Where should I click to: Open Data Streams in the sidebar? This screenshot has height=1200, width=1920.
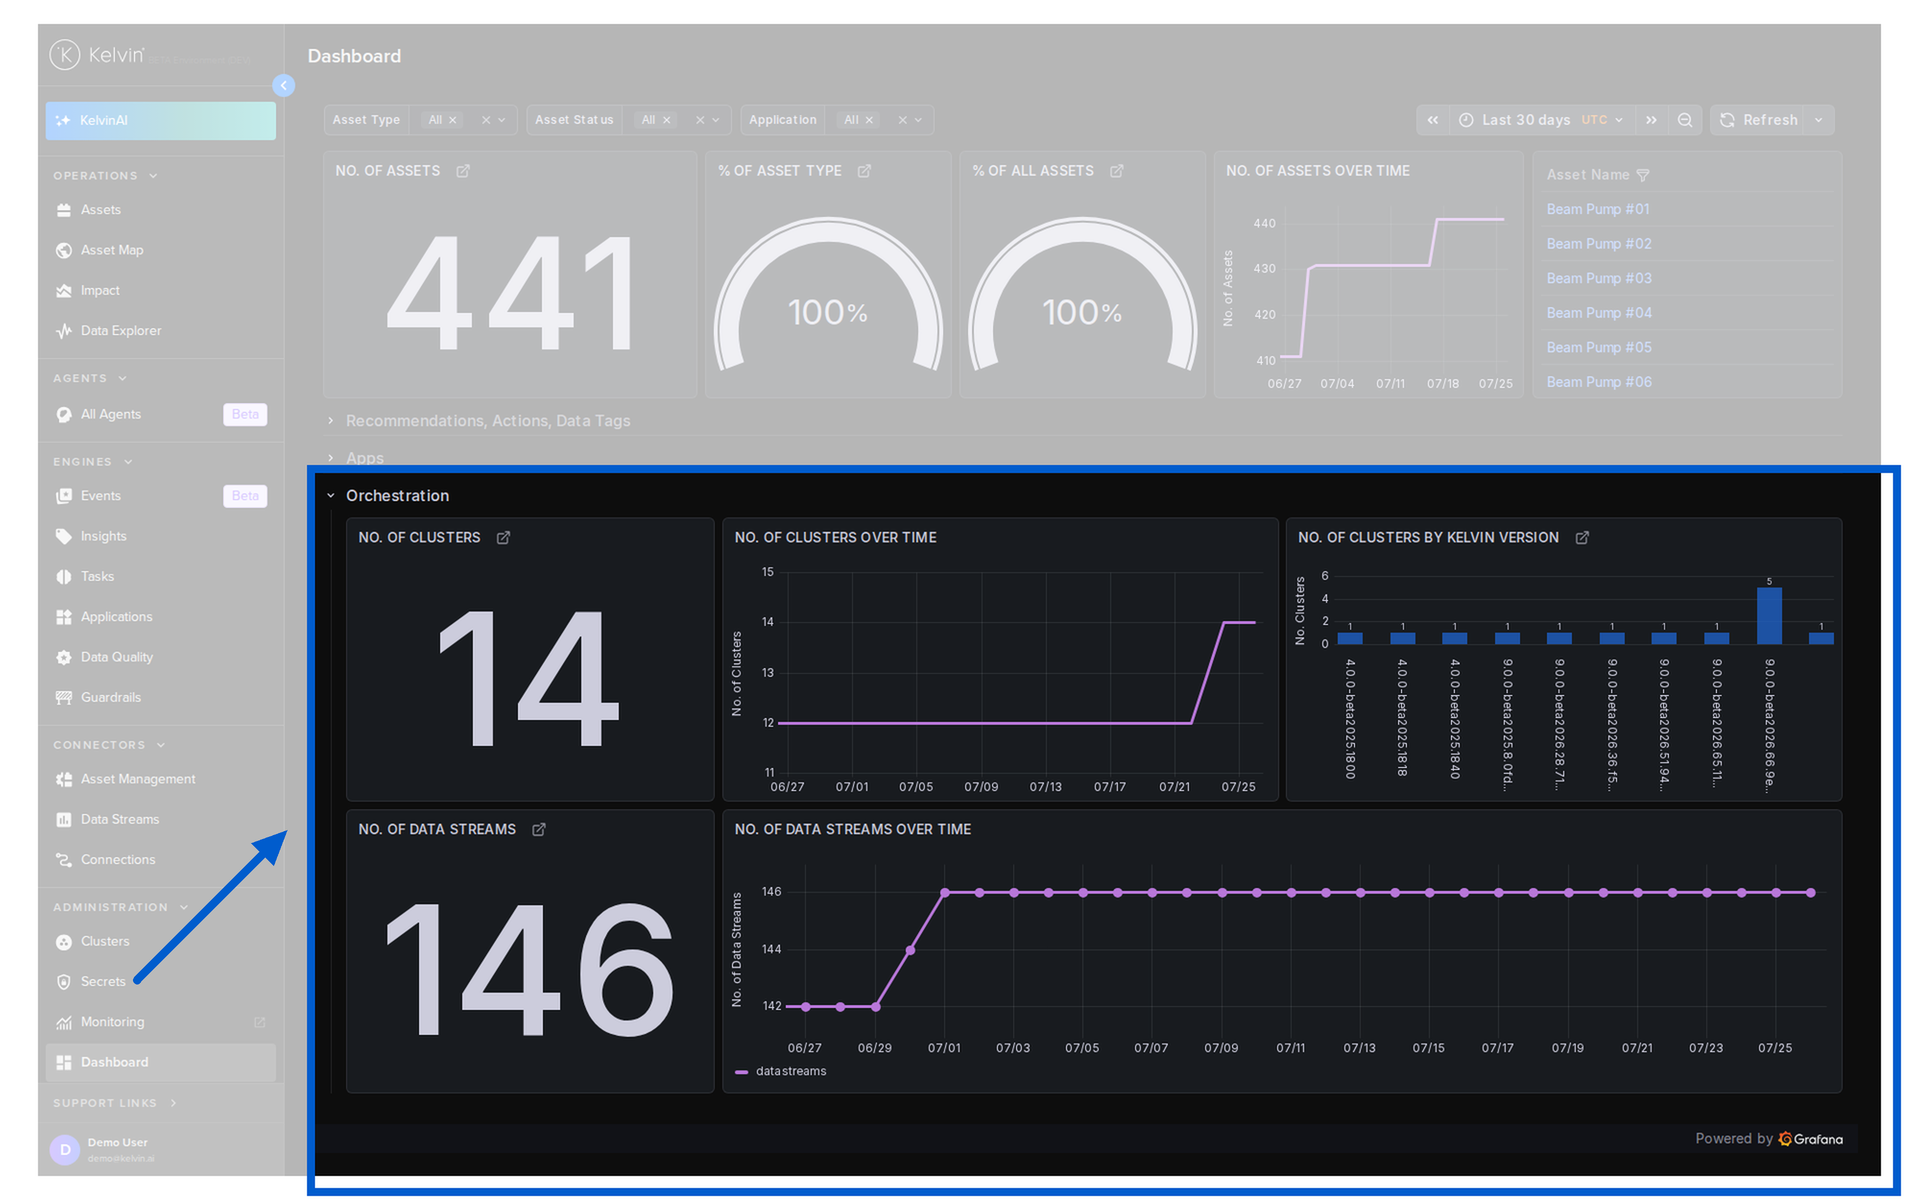pyautogui.click(x=120, y=819)
